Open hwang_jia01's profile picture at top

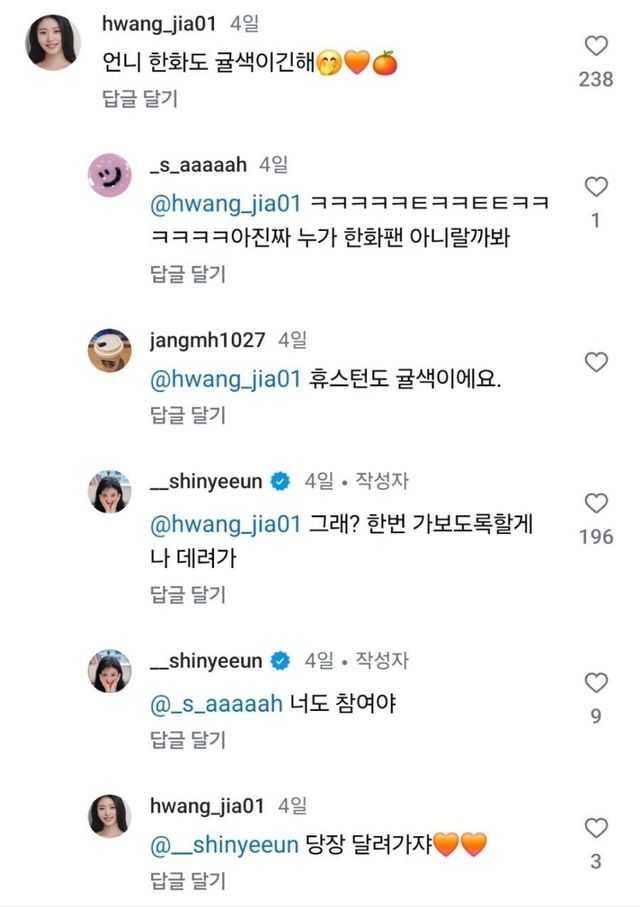(53, 42)
